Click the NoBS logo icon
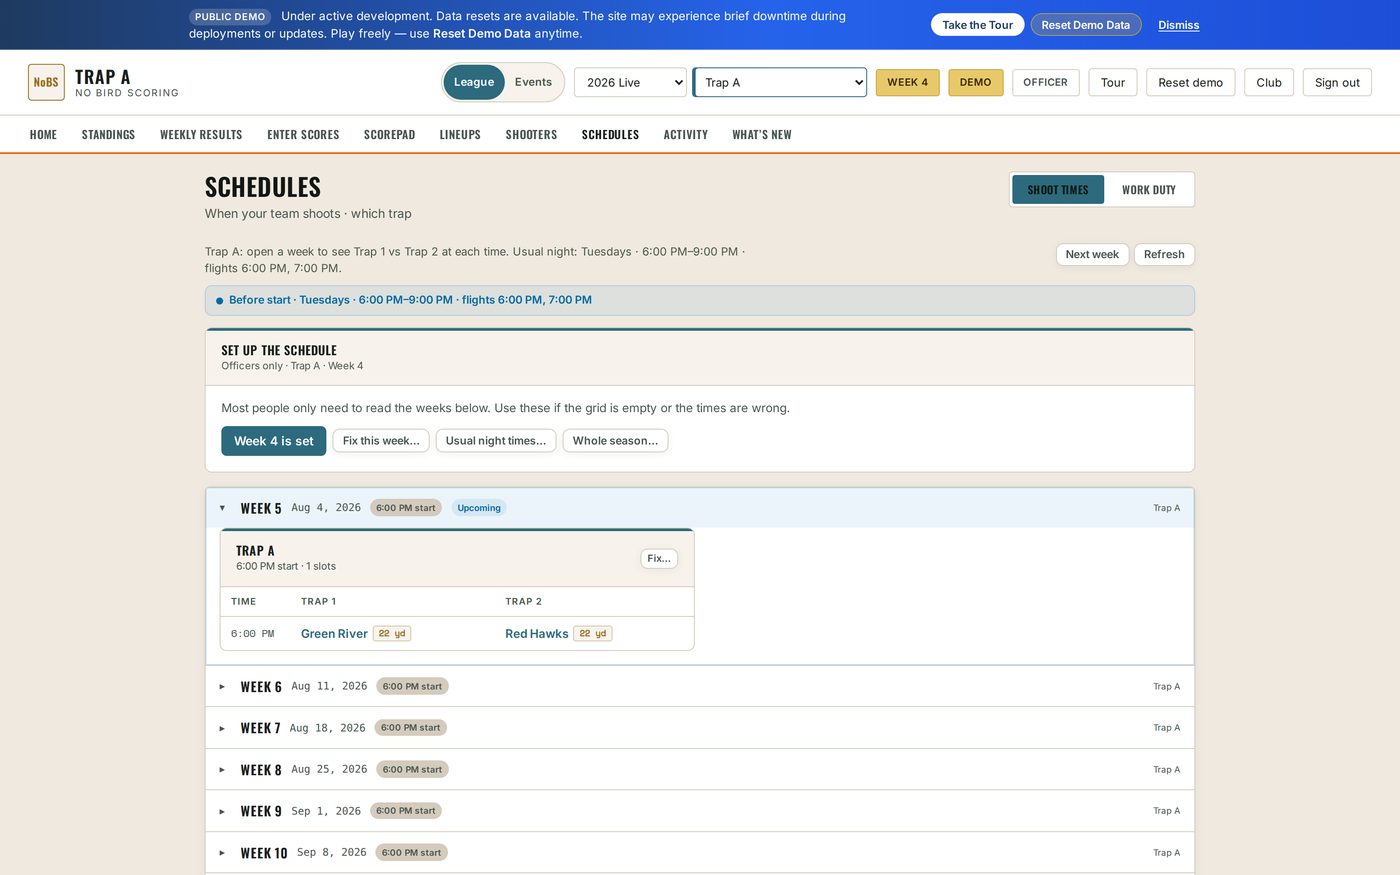Screen dimensions: 1400x875 pyautogui.click(x=46, y=82)
